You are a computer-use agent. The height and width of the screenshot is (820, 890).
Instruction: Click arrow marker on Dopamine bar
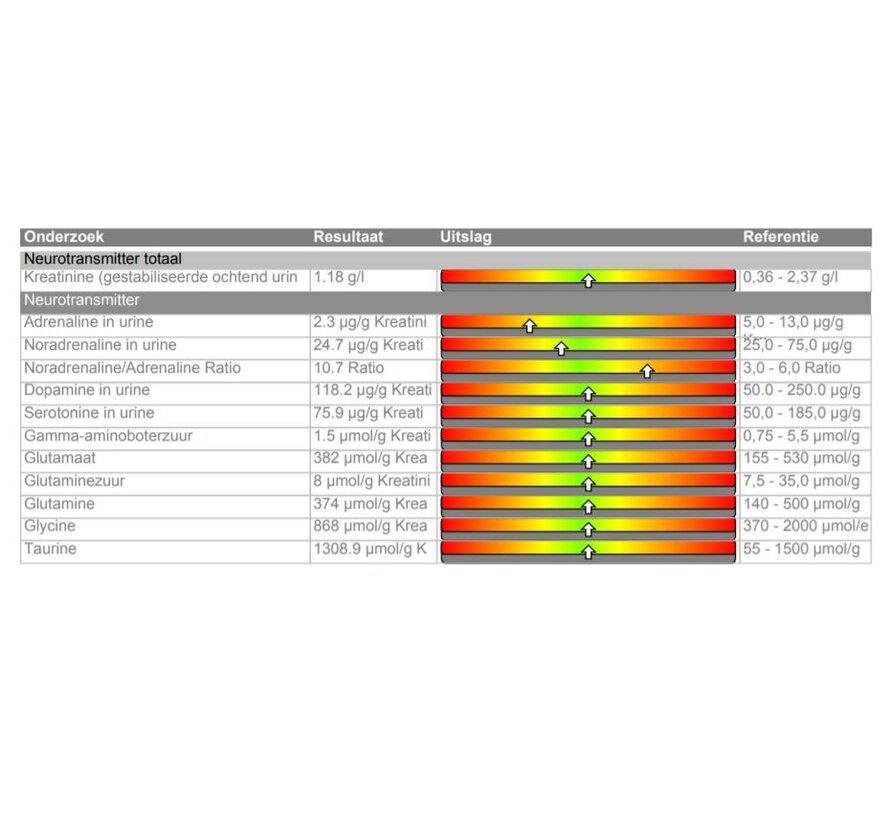coord(589,394)
